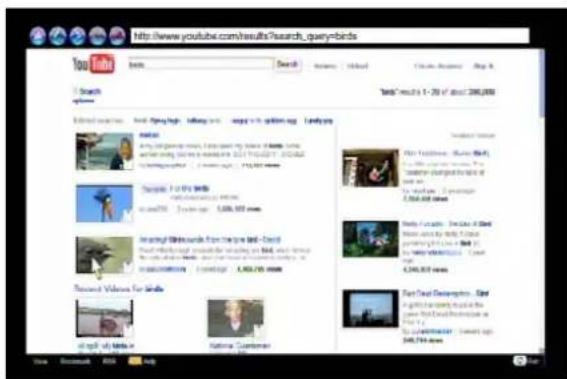This screenshot has height=379, width=567.
Task: Click the fourth round browser toolbar icon
Action: click(x=97, y=36)
